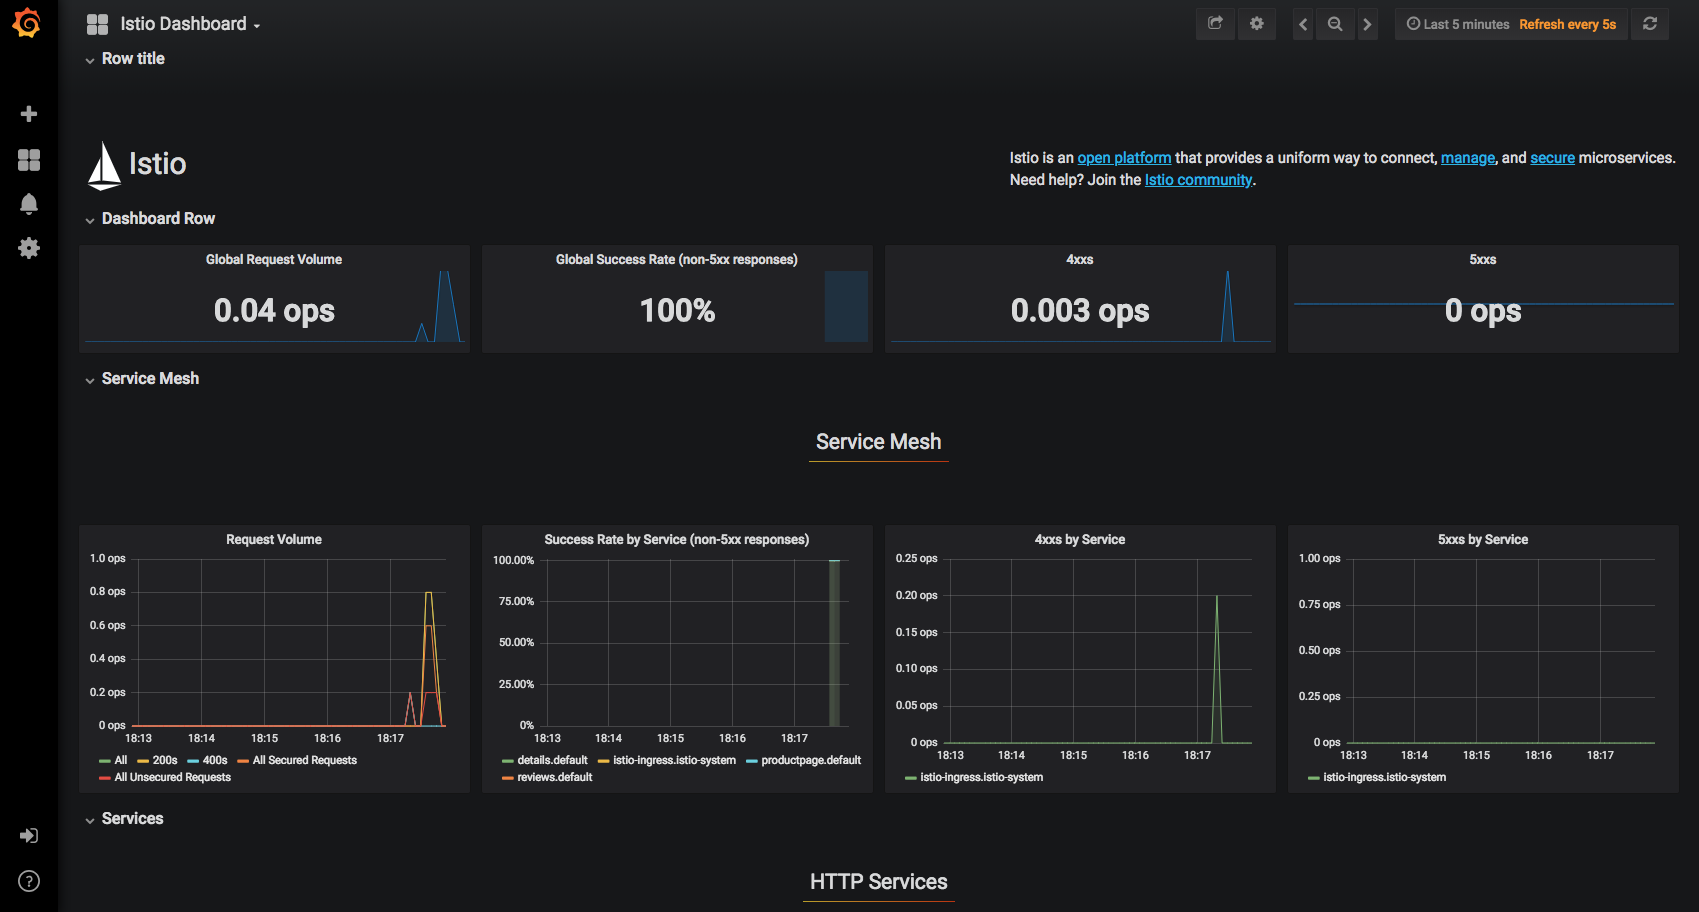Open the Grafana logo home menu
The height and width of the screenshot is (912, 1699).
28,22
